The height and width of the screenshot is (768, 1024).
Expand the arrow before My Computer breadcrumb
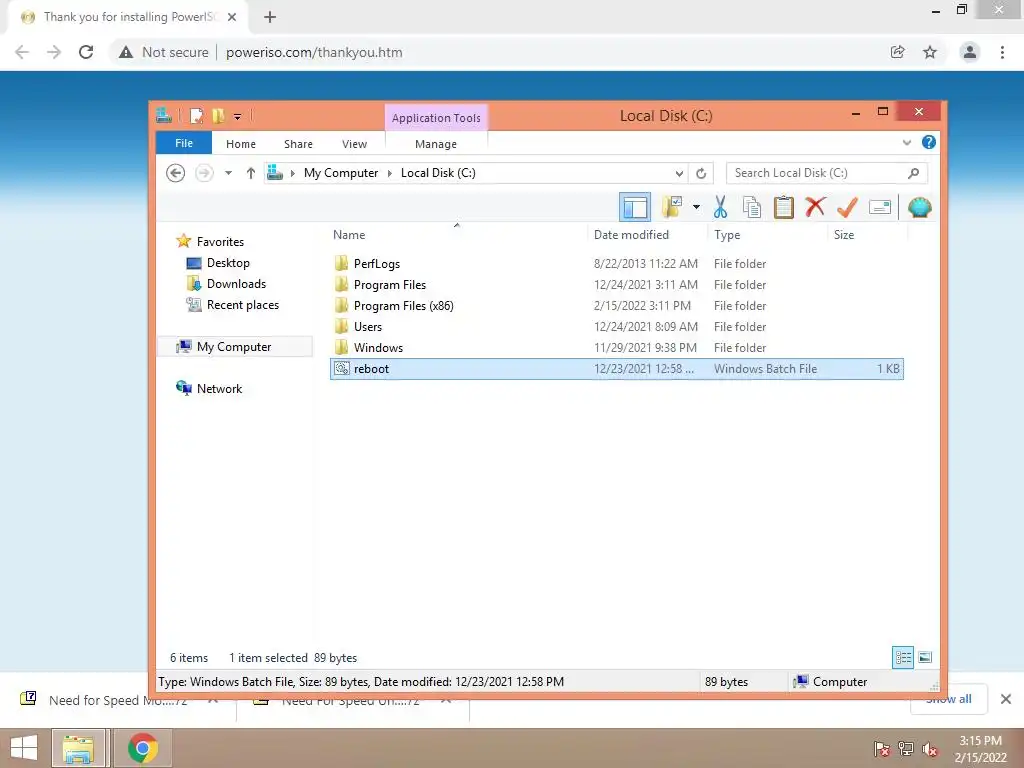click(x=293, y=173)
